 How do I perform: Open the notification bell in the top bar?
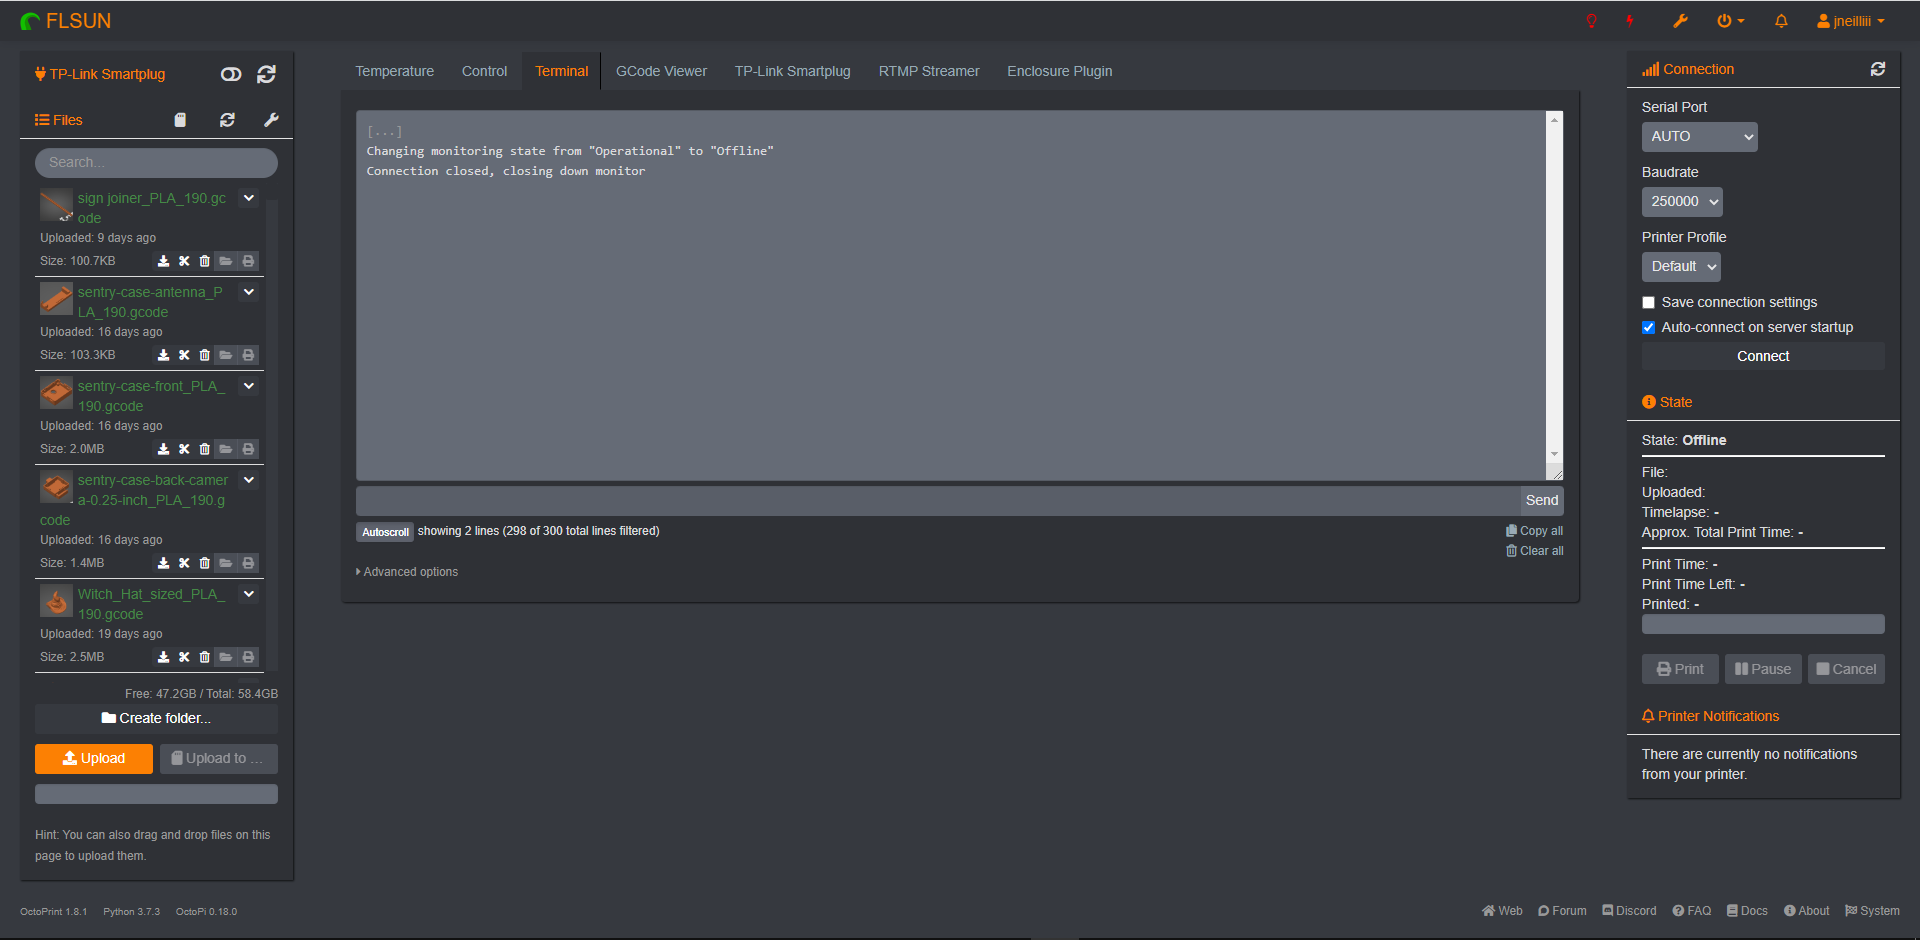pos(1781,20)
